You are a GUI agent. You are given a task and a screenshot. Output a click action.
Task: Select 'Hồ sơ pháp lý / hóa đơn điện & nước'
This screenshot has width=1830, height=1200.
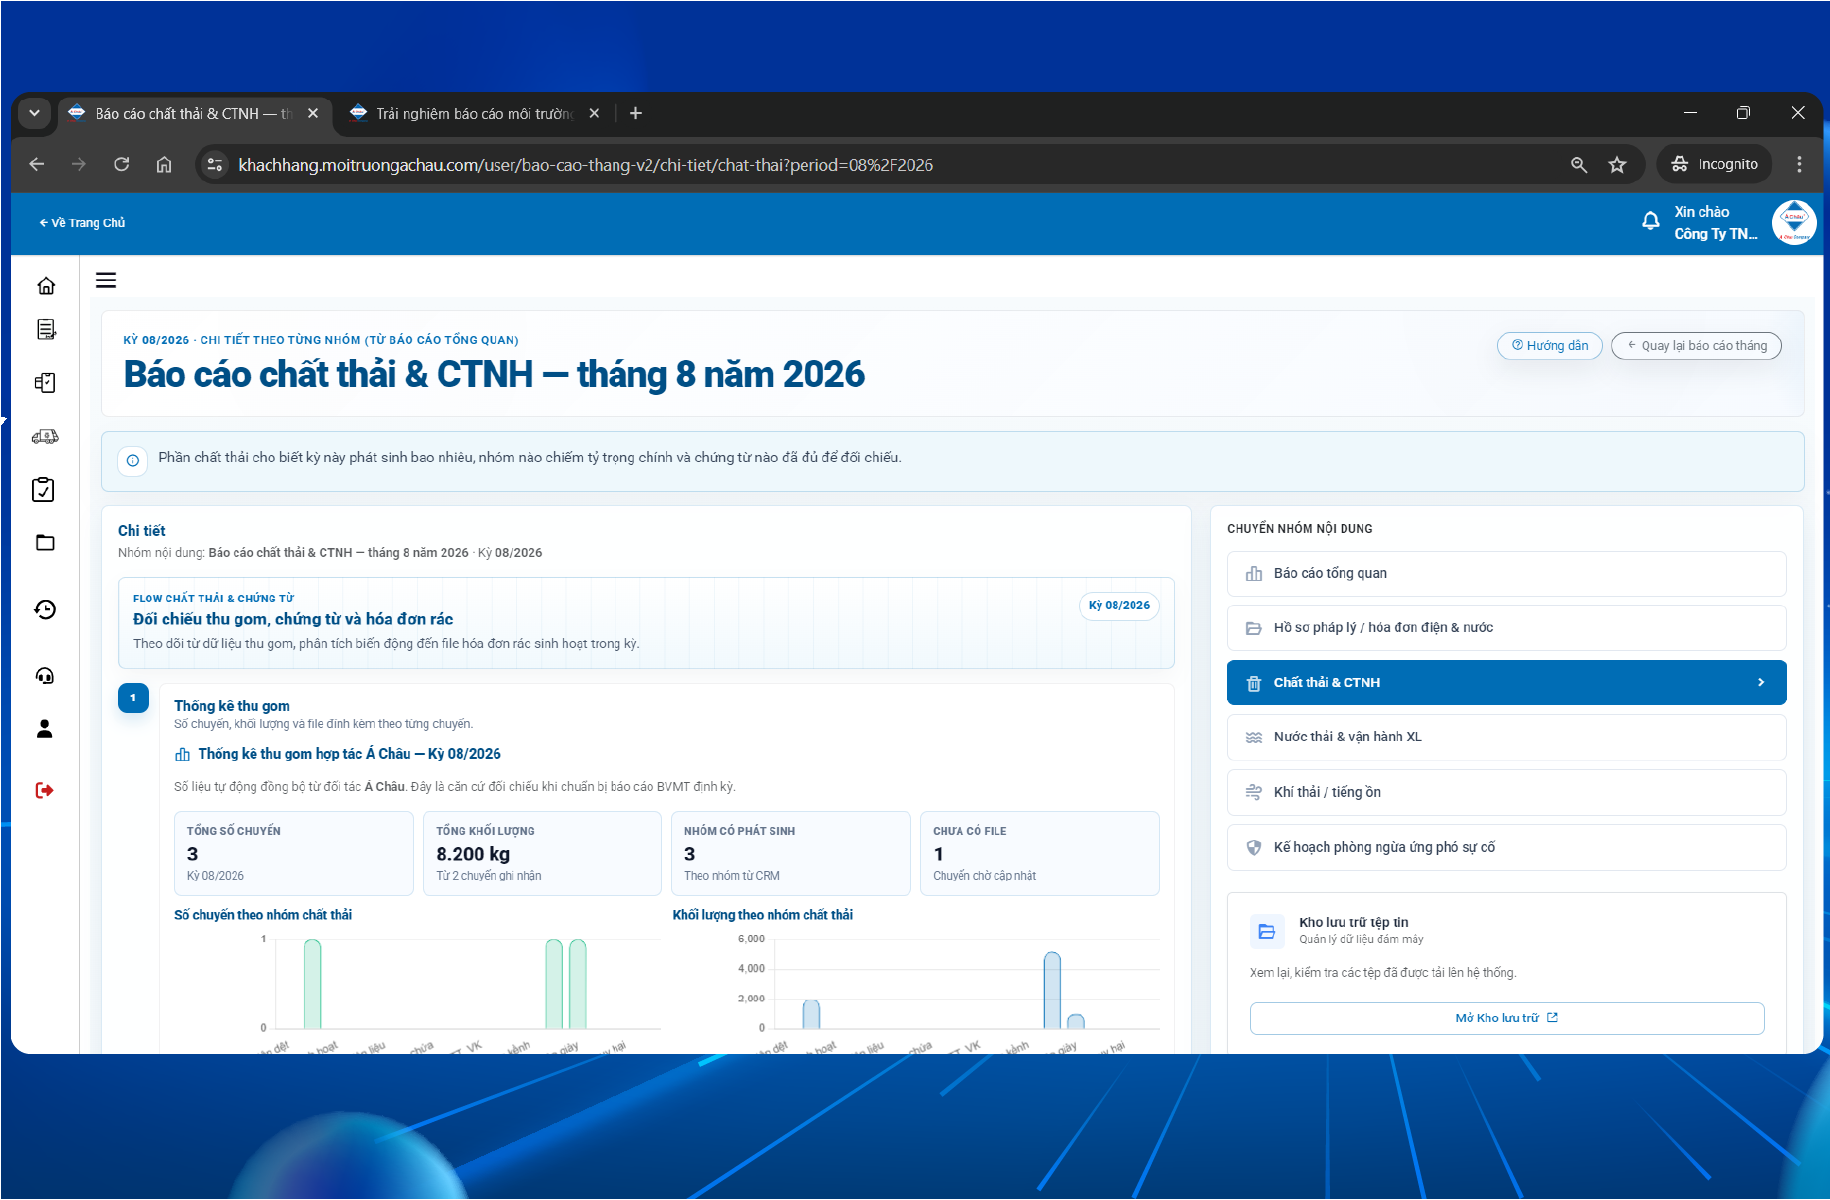point(1506,628)
